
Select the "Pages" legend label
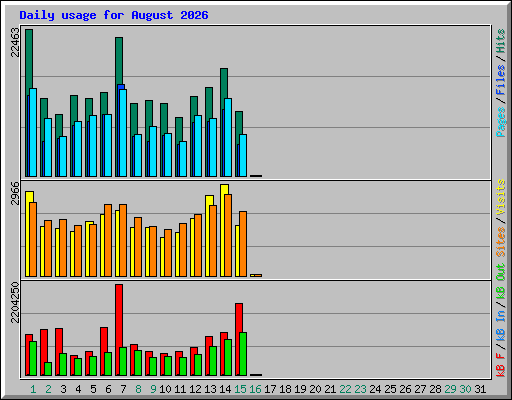point(501,122)
